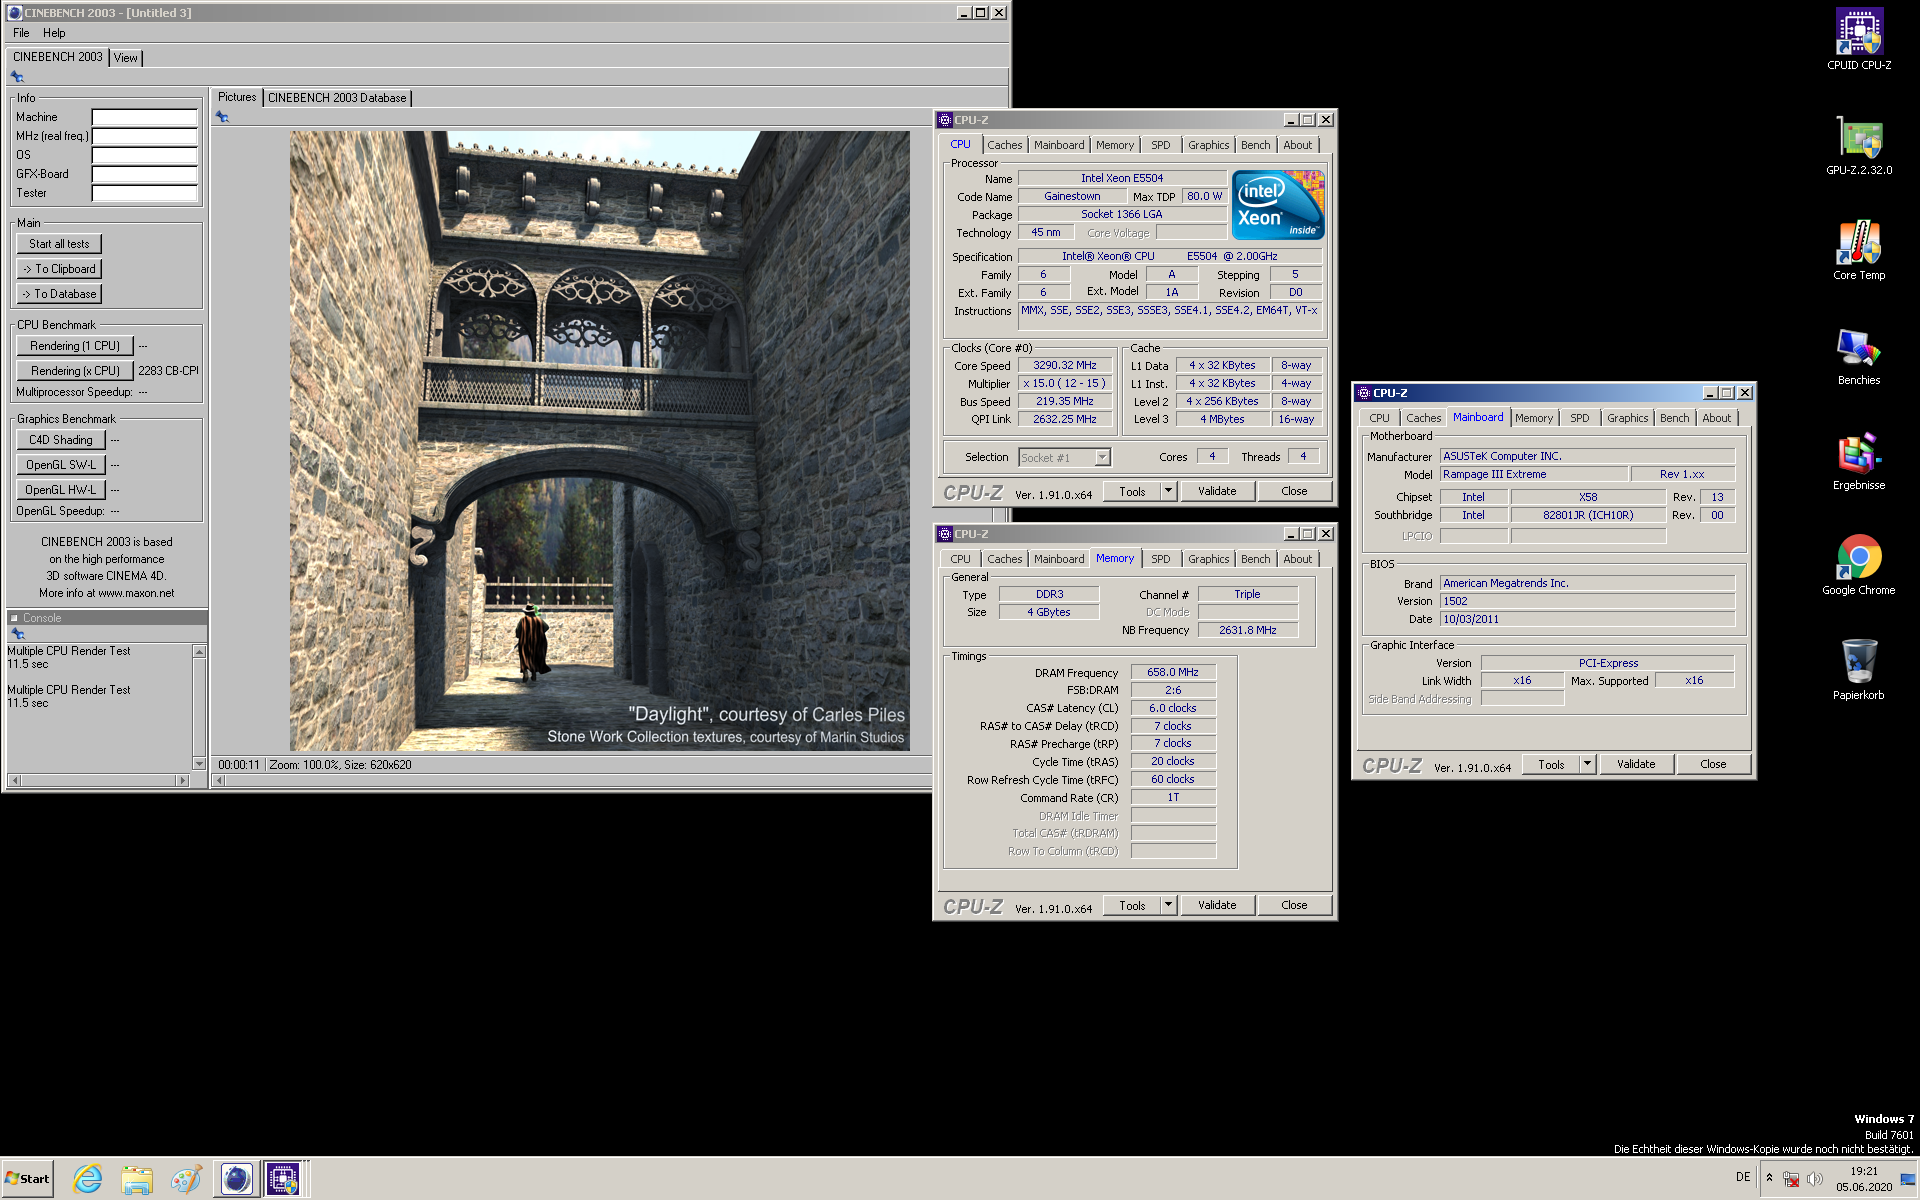Click the clock showing 19:21
This screenshot has width=1920, height=1200.
(x=1863, y=1171)
